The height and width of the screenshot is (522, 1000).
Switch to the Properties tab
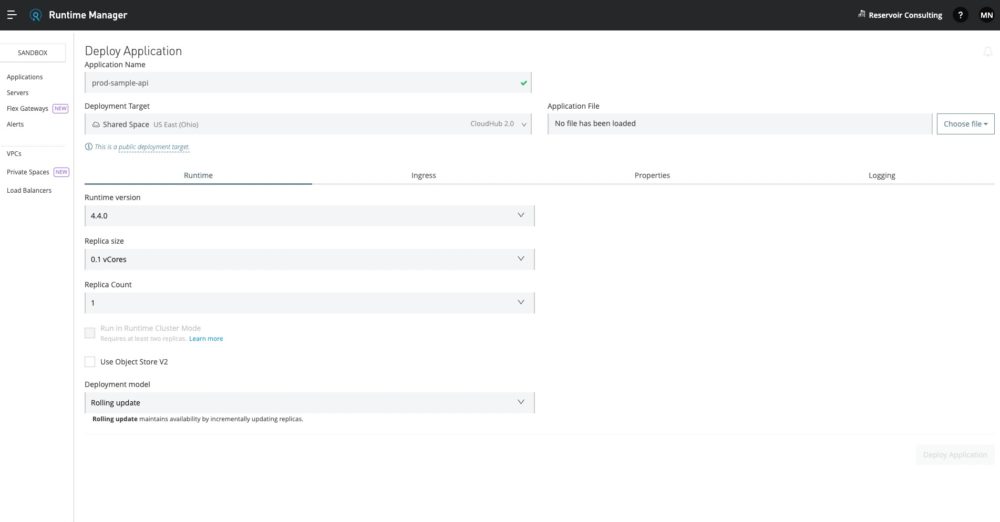point(652,175)
